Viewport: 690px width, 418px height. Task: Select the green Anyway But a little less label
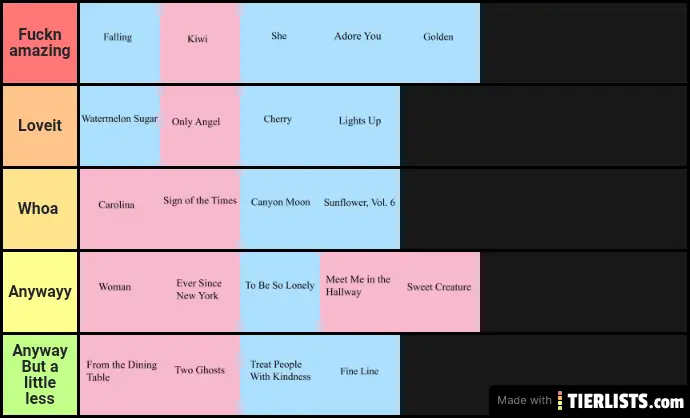[40, 375]
